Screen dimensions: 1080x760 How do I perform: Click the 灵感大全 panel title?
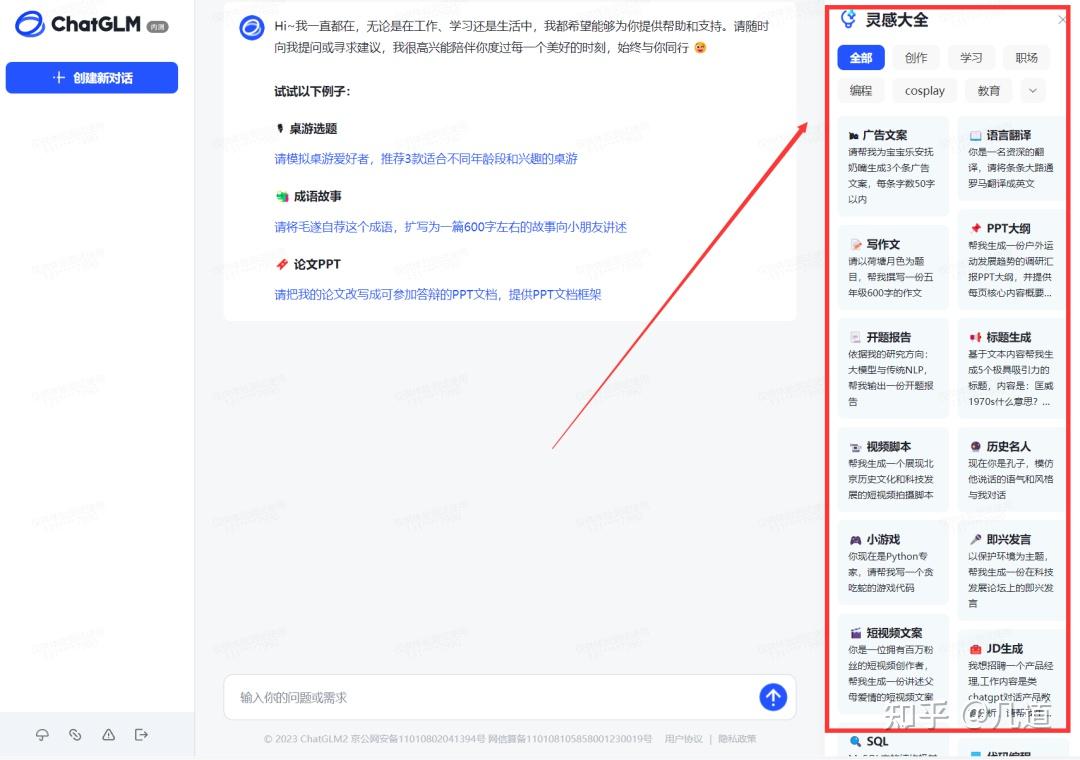[x=897, y=20]
